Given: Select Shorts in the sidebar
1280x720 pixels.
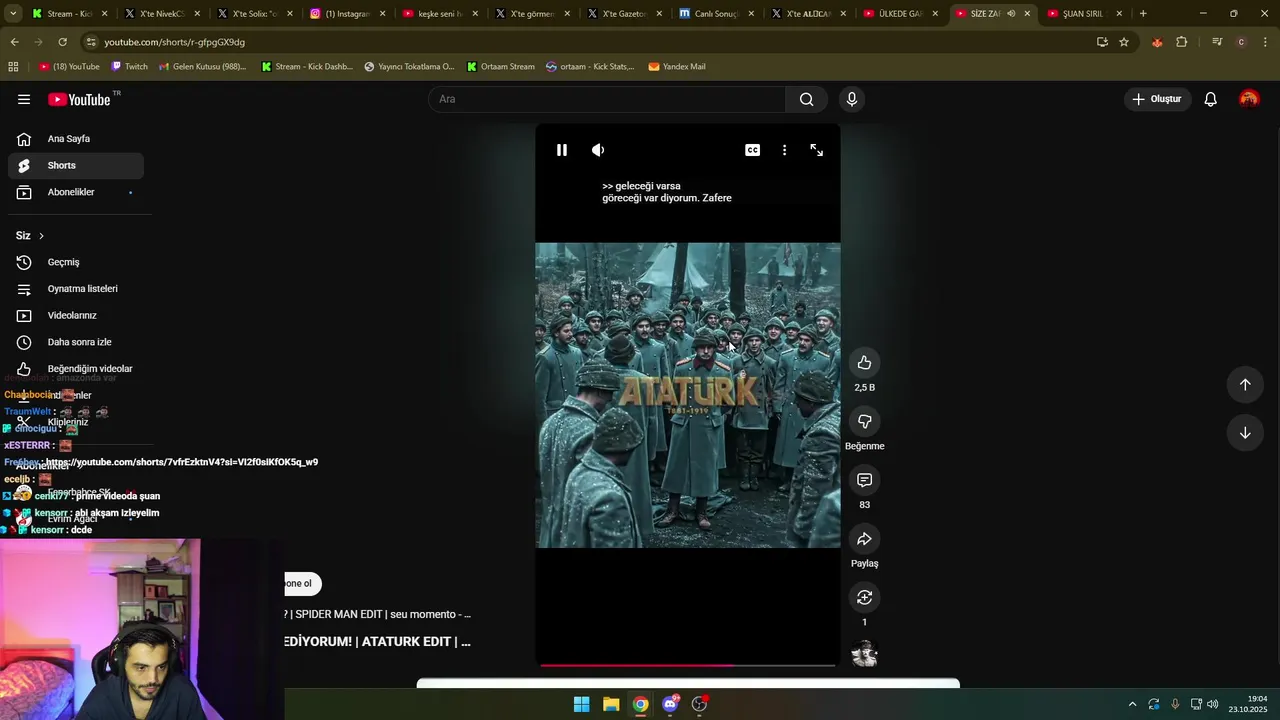Looking at the screenshot, I should (76, 165).
